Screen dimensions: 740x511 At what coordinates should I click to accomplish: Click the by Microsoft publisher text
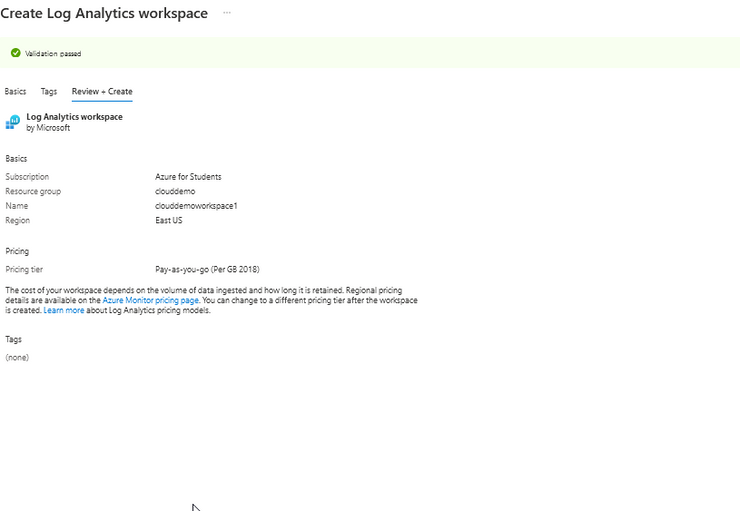tap(48, 128)
